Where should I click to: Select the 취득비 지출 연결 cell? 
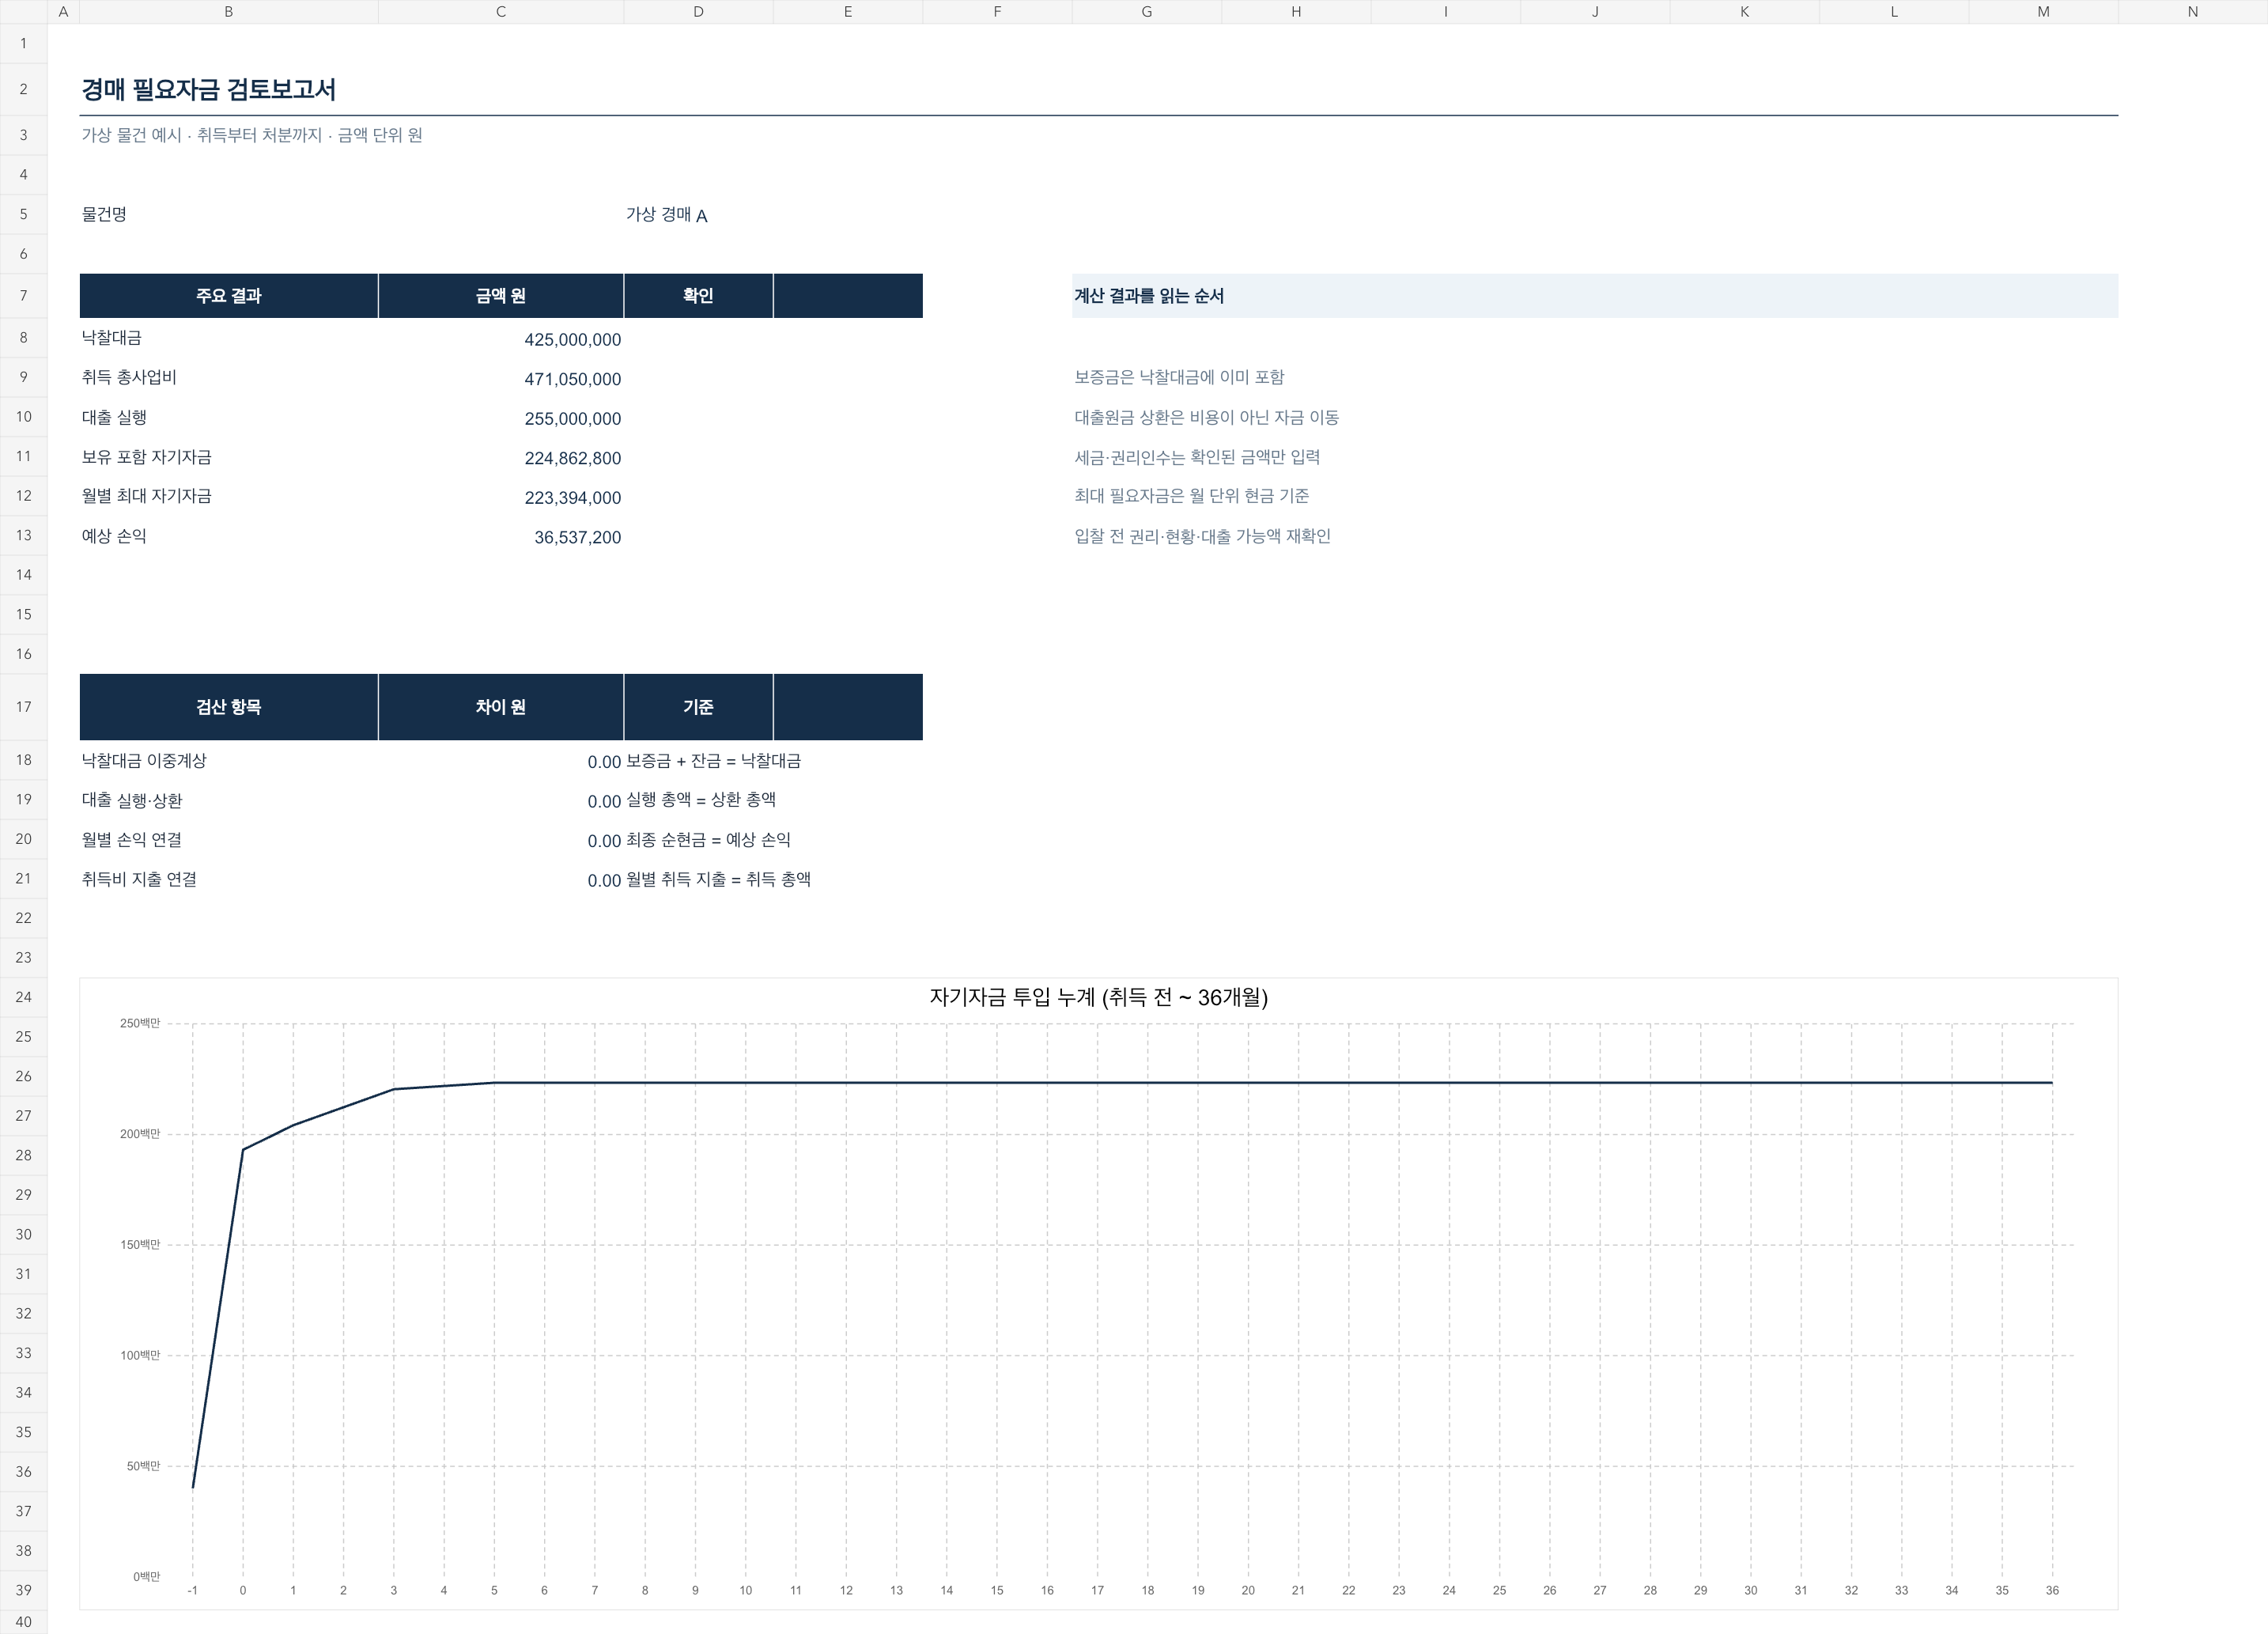(x=229, y=879)
